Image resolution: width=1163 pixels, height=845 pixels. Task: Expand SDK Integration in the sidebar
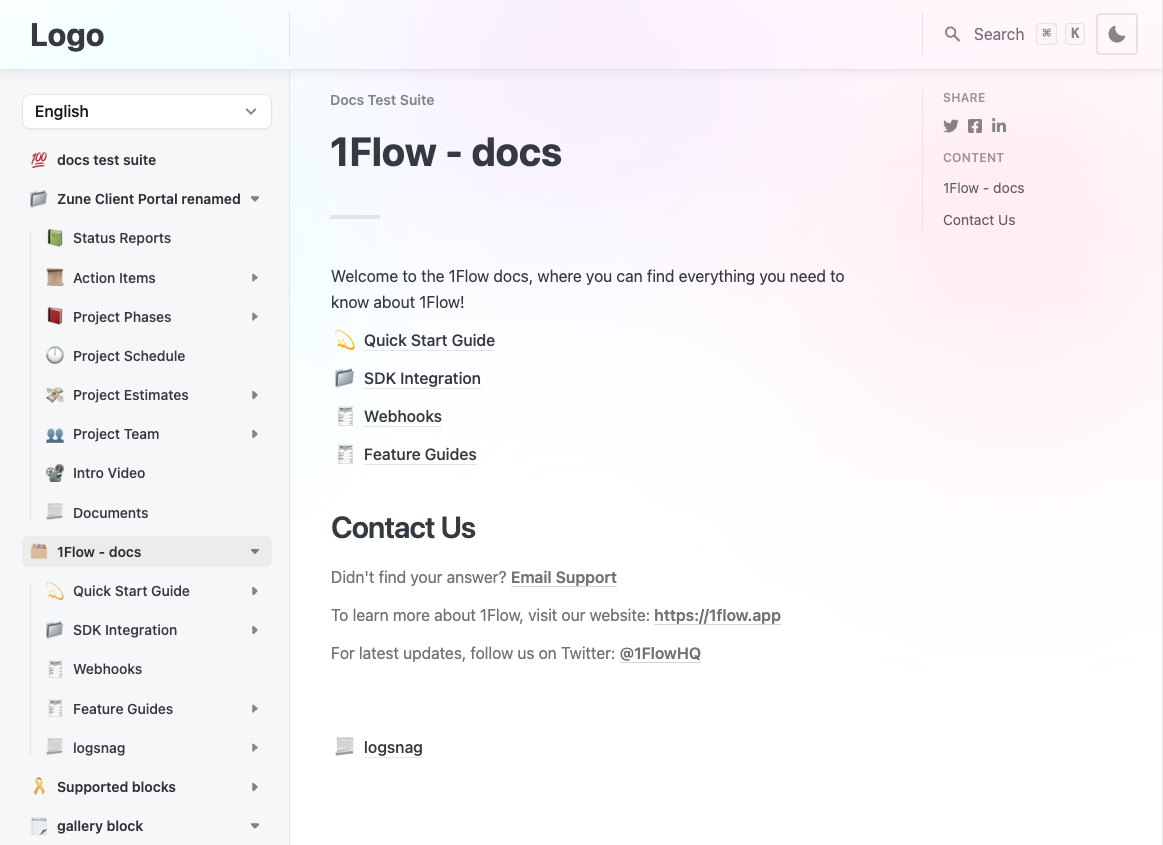click(x=255, y=630)
